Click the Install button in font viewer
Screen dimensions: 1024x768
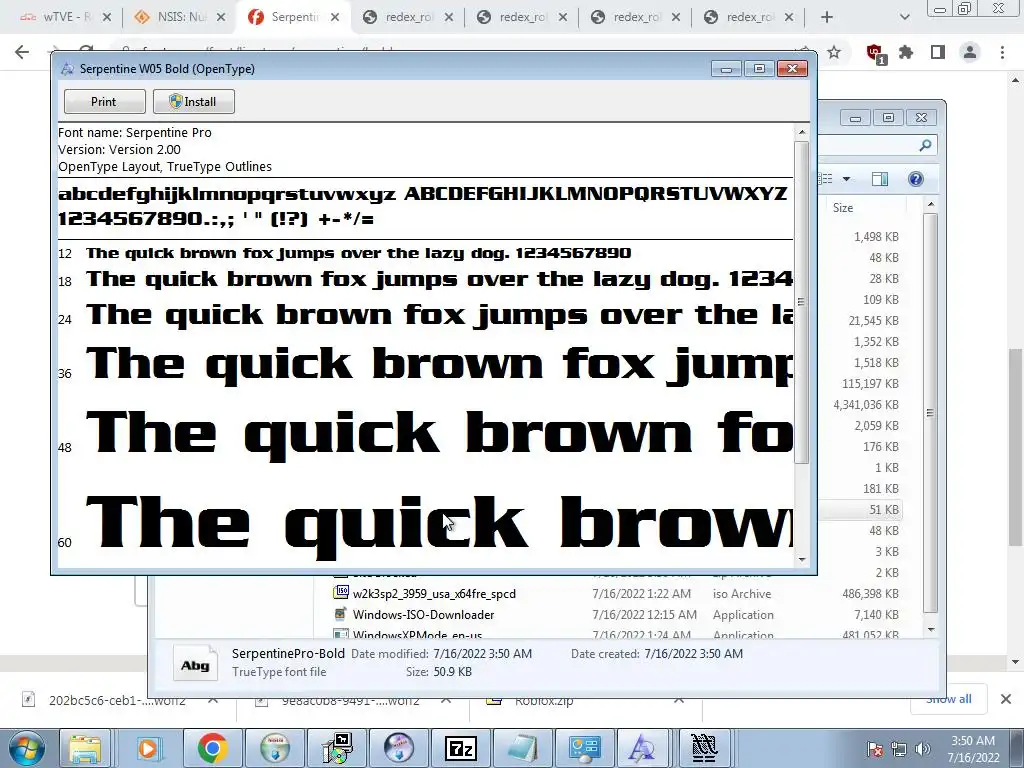pos(193,102)
